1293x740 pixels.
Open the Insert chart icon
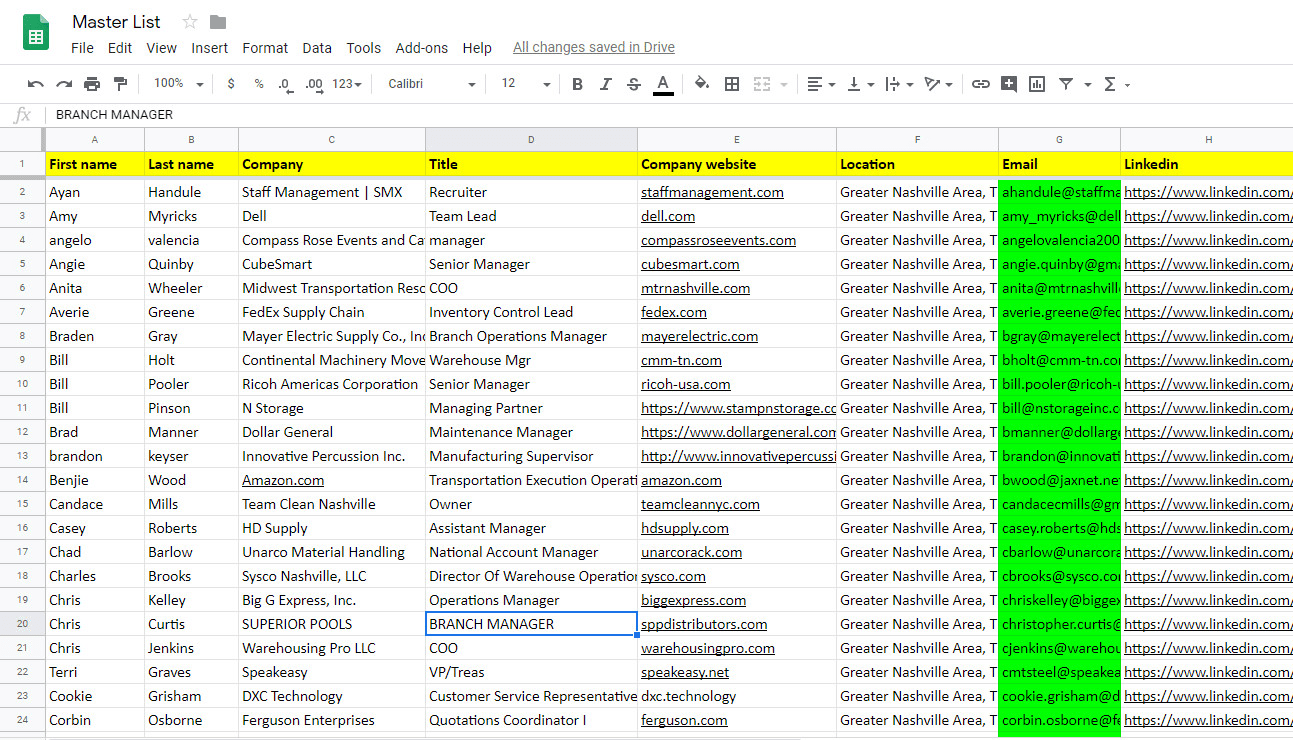tap(1037, 84)
